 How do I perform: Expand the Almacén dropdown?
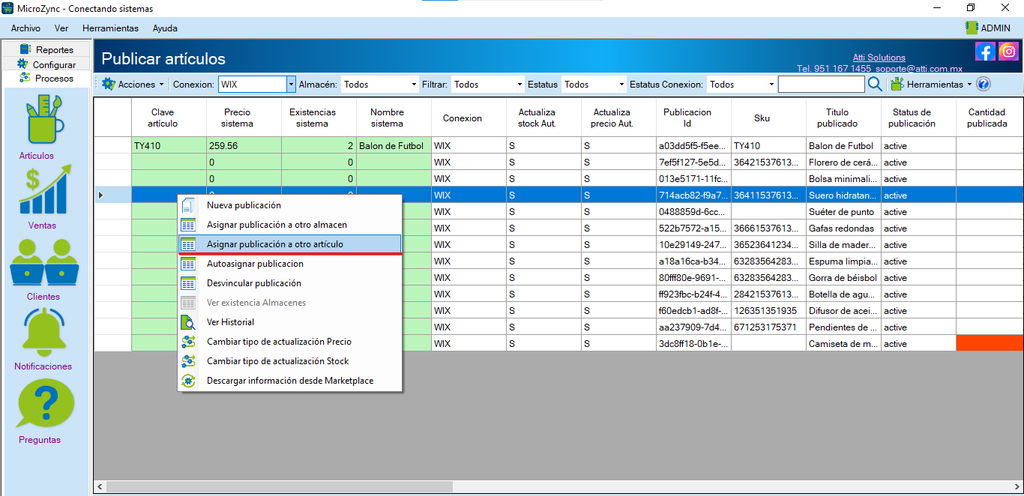tap(414, 84)
